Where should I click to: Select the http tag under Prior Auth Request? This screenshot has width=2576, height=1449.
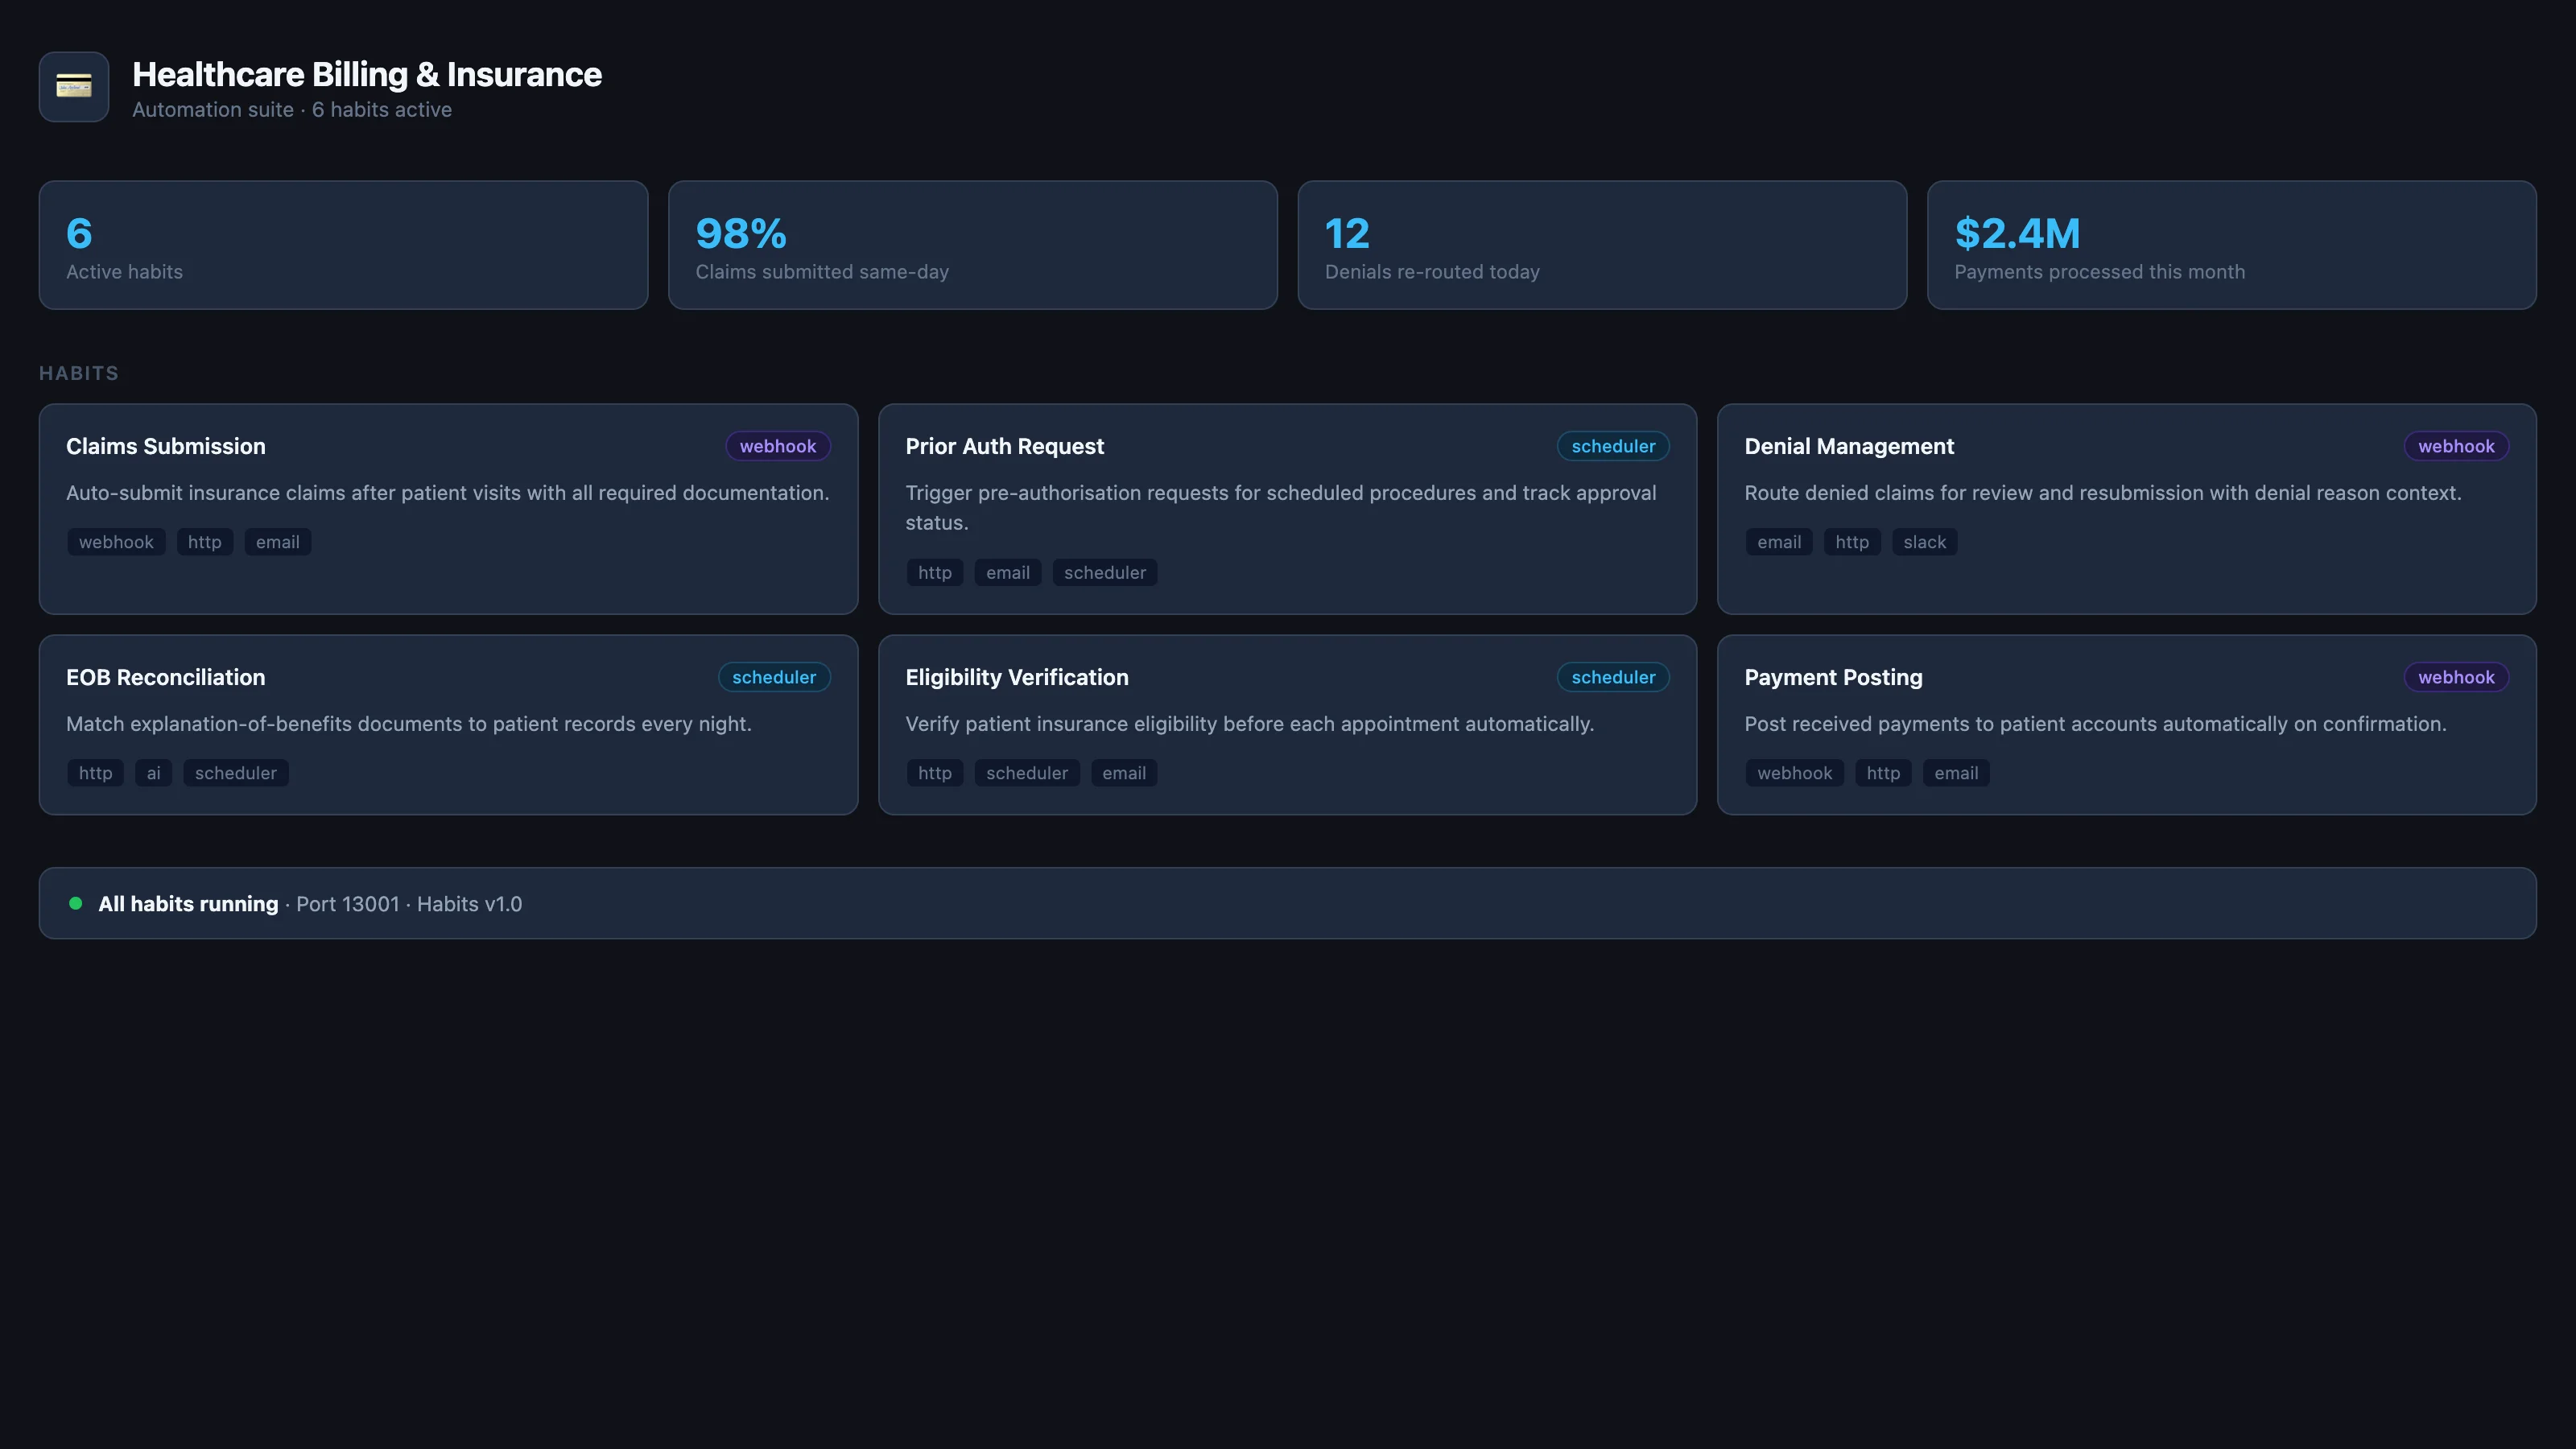point(935,572)
